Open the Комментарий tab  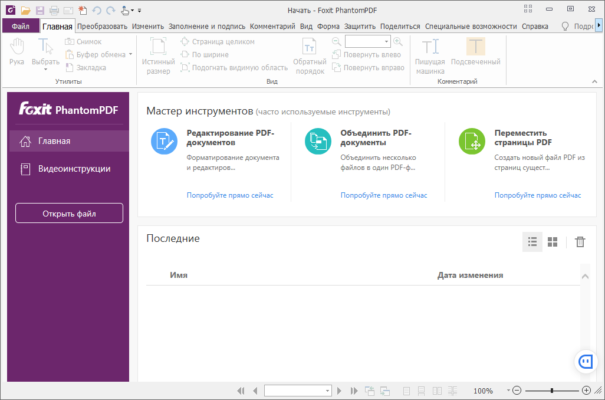272,26
